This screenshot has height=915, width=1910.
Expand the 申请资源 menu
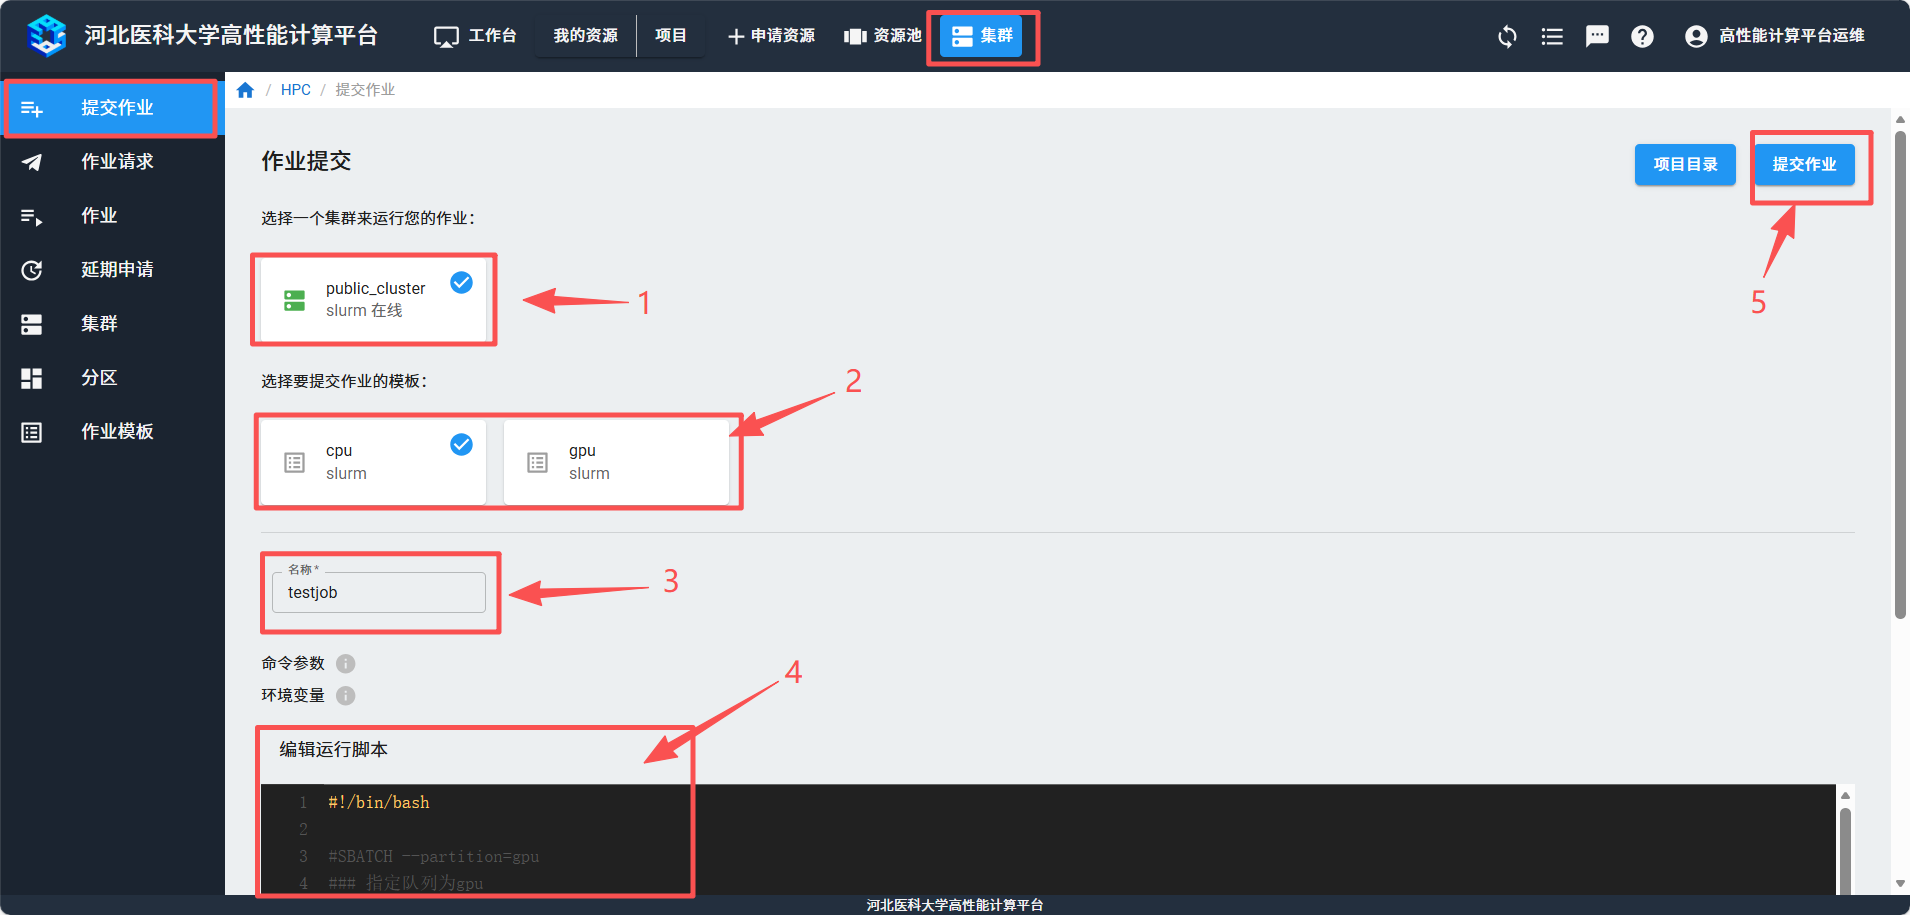[771, 36]
